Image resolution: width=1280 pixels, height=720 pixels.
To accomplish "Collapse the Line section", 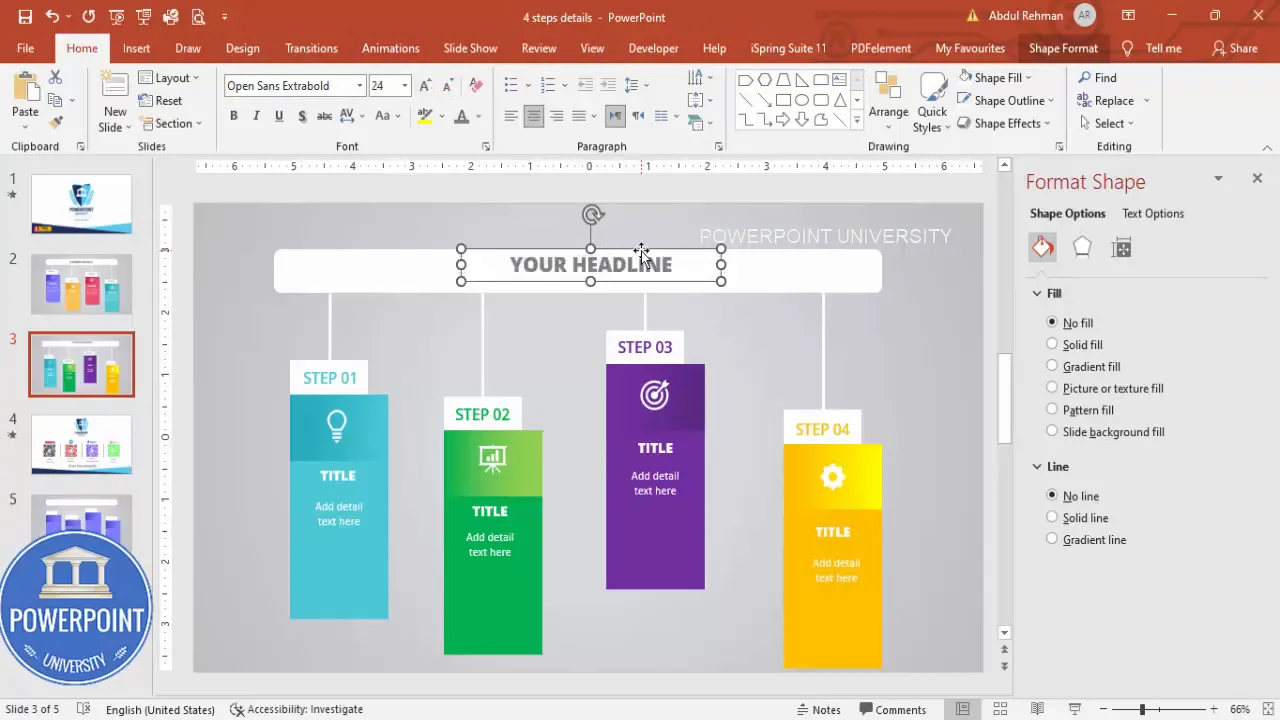I will [1037, 466].
